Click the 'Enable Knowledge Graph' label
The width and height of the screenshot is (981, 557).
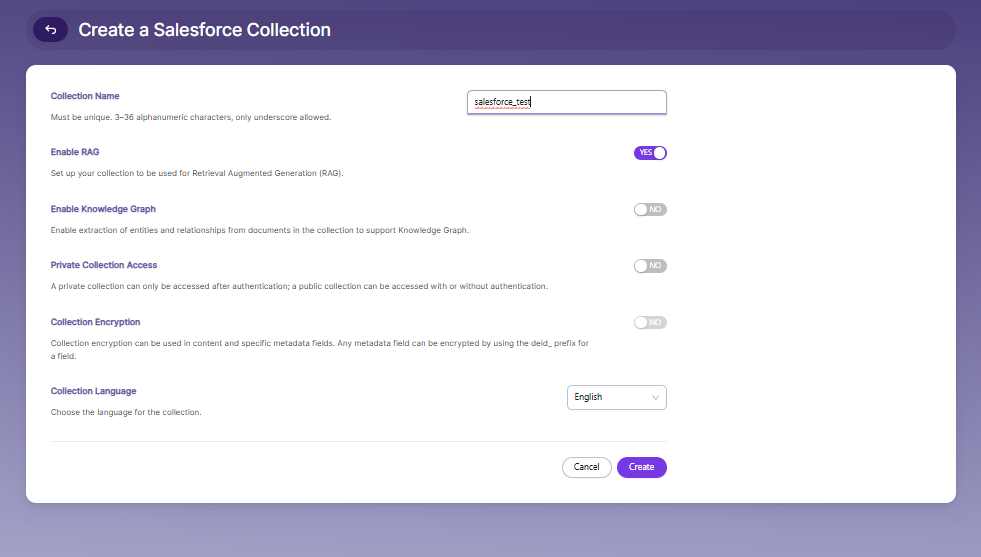click(x=103, y=209)
